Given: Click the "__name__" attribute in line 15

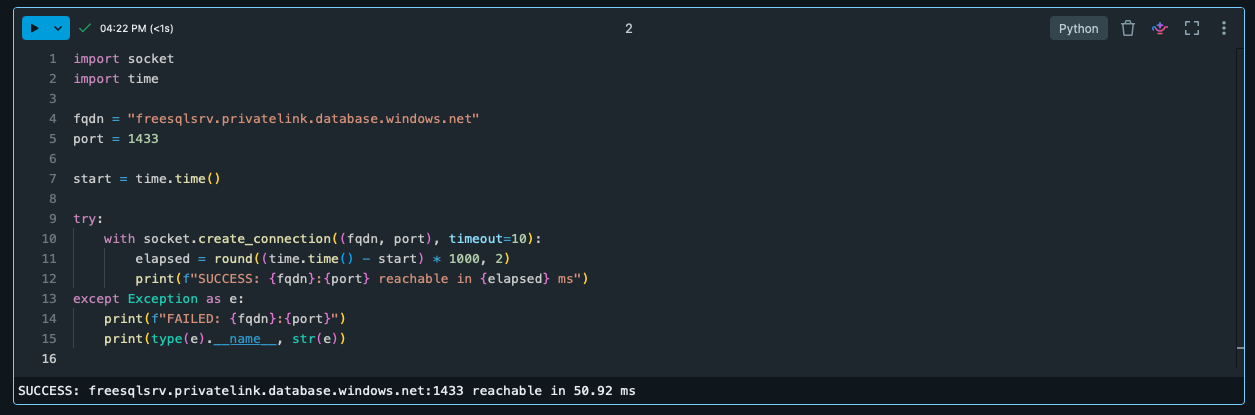Looking at the screenshot, I should [x=244, y=339].
